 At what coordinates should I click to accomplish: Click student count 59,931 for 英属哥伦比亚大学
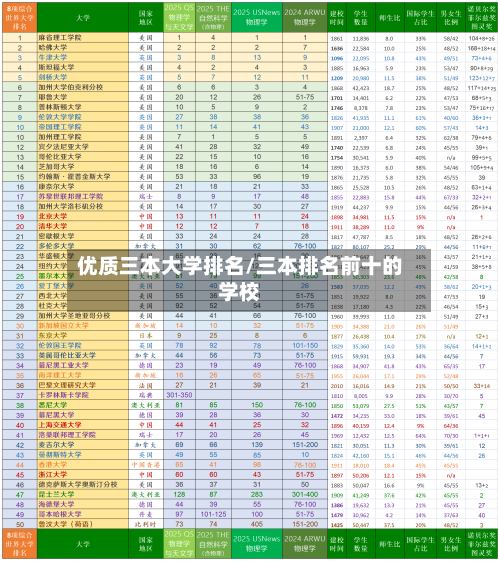point(361,357)
